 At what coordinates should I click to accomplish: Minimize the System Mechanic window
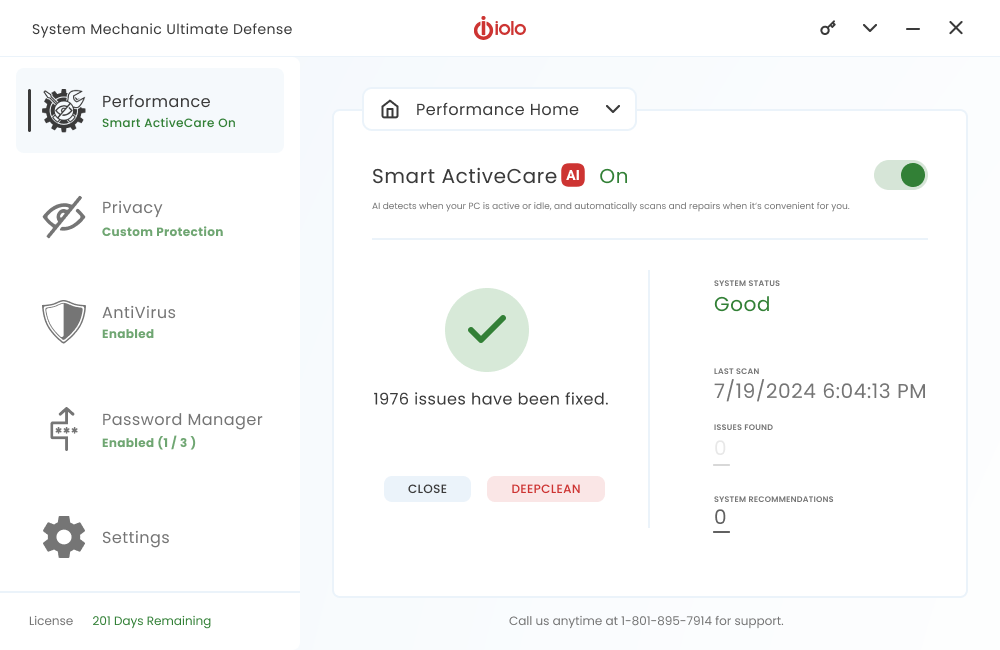[x=913, y=29]
